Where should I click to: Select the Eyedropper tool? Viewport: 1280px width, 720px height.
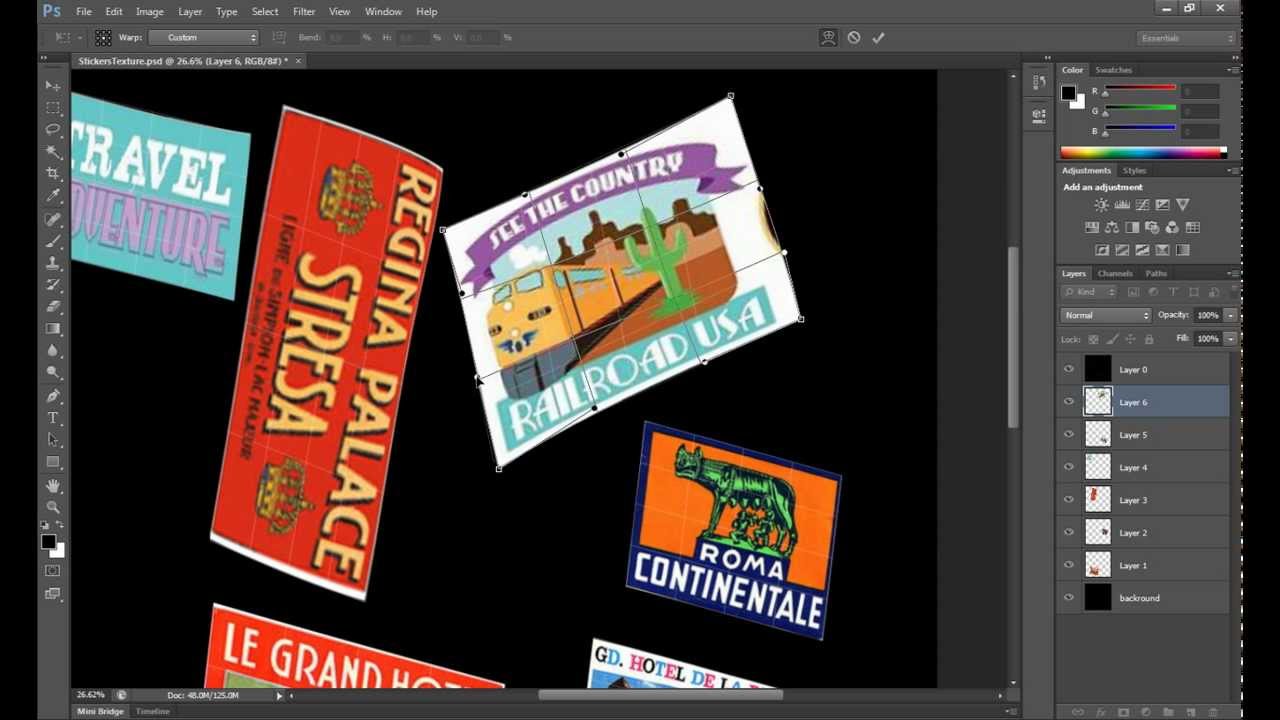pyautogui.click(x=53, y=196)
